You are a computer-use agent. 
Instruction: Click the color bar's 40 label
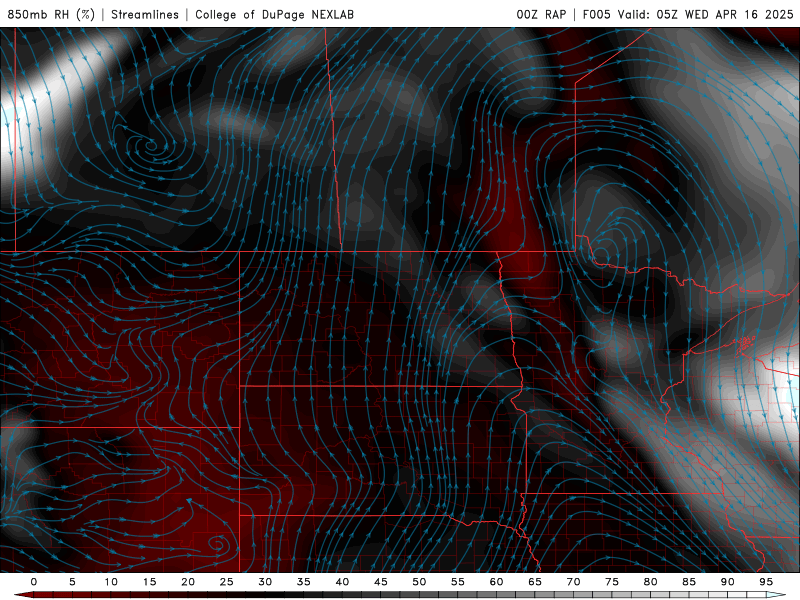(342, 582)
